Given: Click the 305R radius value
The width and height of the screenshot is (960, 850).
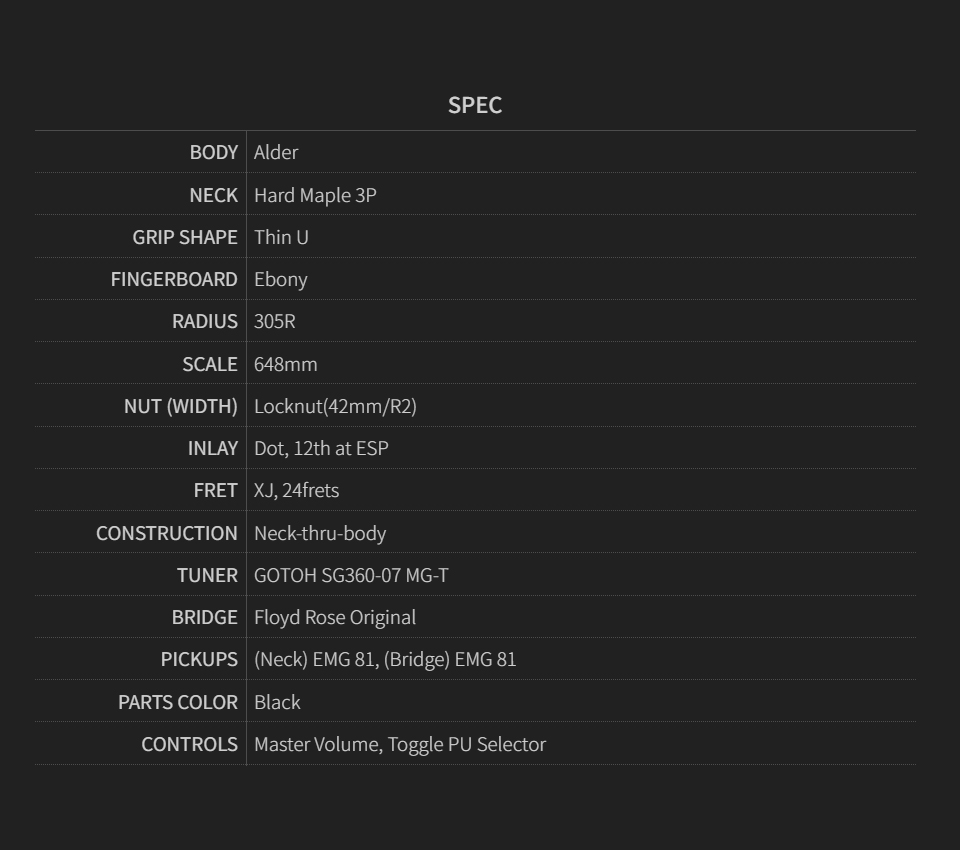Looking at the screenshot, I should [274, 321].
